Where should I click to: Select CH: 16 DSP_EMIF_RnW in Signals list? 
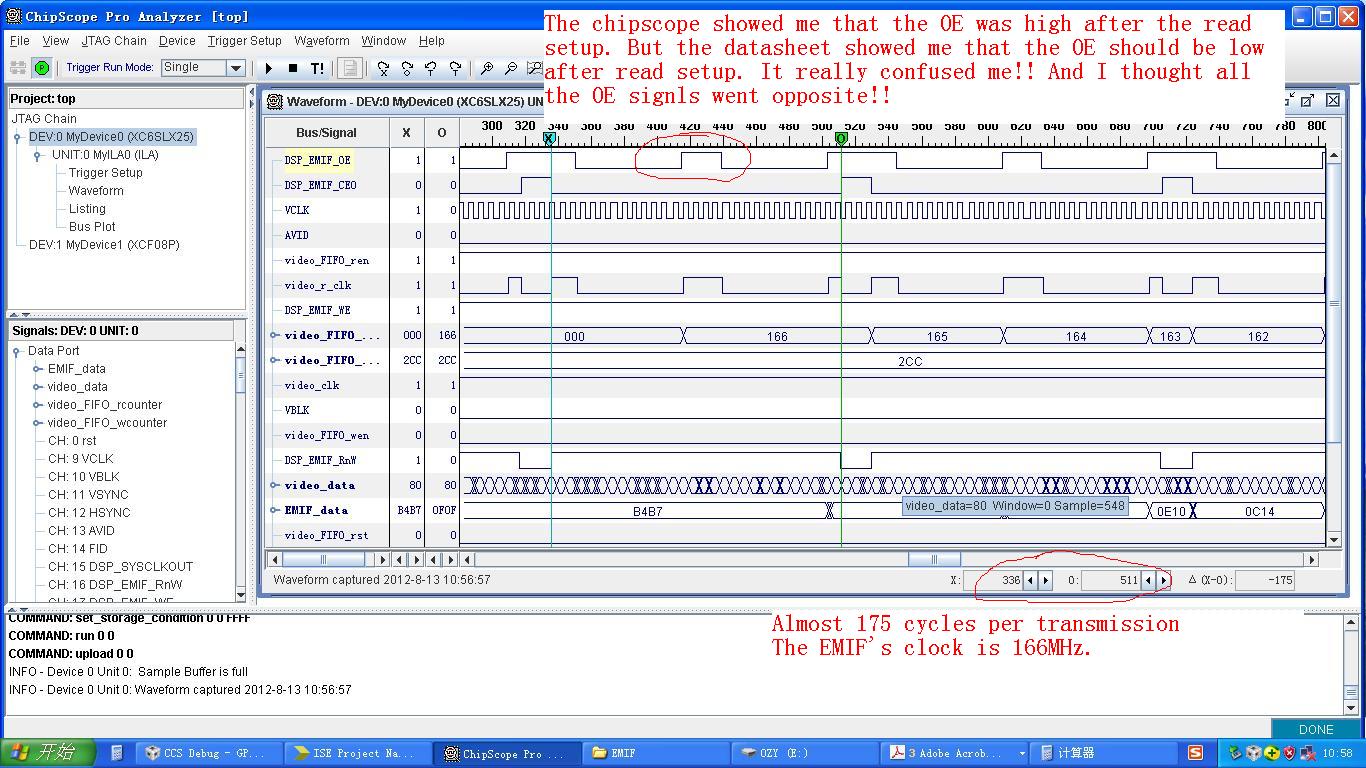click(x=115, y=585)
